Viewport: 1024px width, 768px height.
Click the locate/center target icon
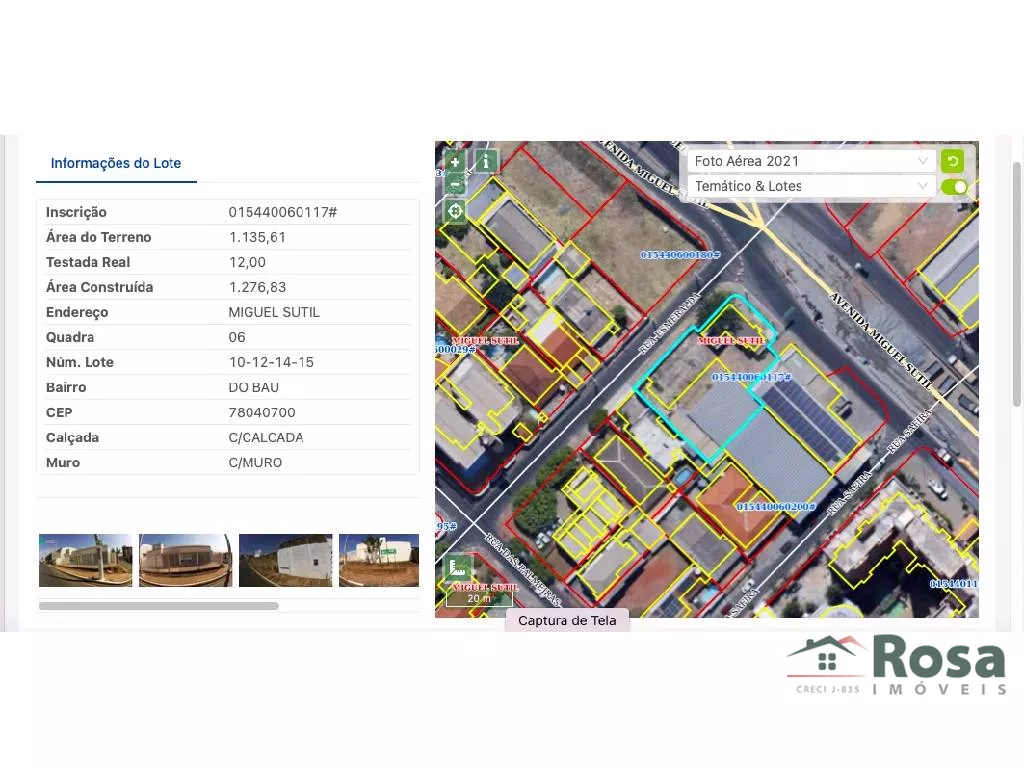pyautogui.click(x=455, y=211)
